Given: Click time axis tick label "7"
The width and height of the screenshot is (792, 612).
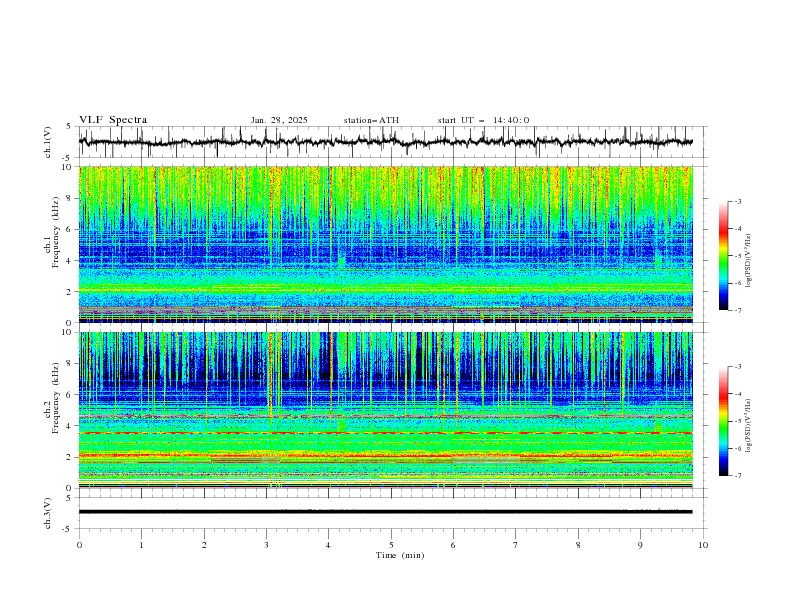Looking at the screenshot, I should [516, 545].
